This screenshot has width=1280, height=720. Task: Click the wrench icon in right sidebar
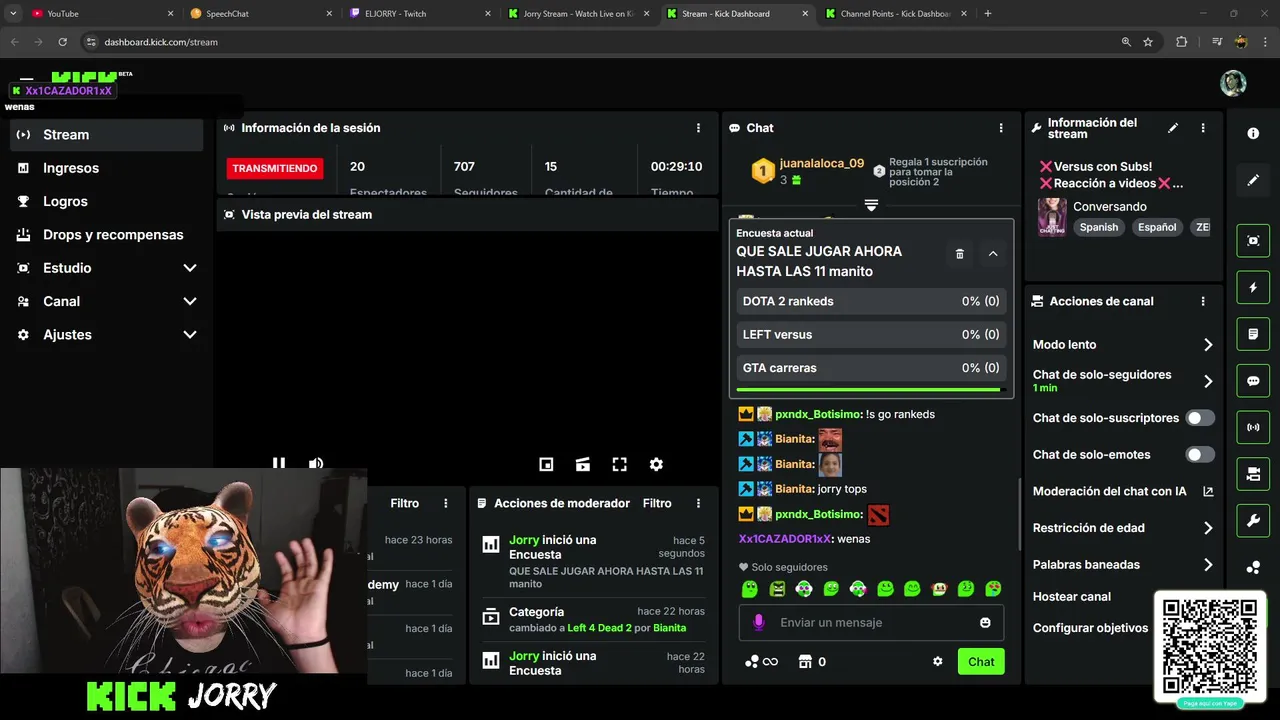(1253, 521)
